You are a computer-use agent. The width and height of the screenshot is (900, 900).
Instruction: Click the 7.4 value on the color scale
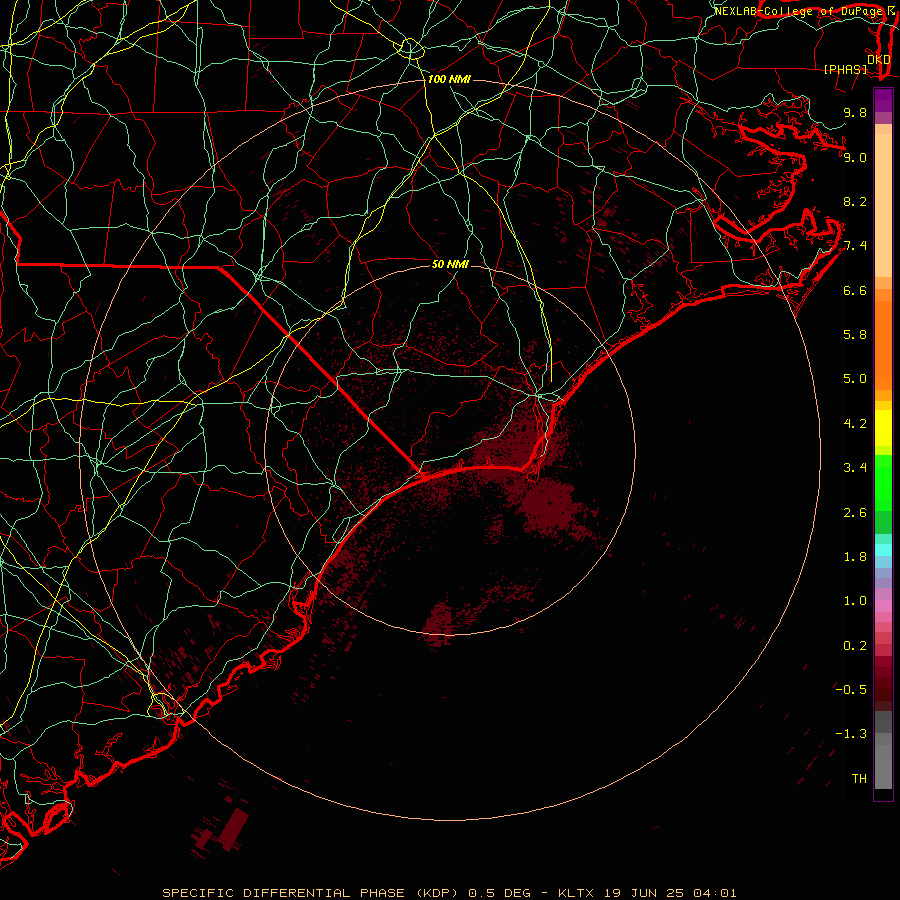(x=855, y=246)
